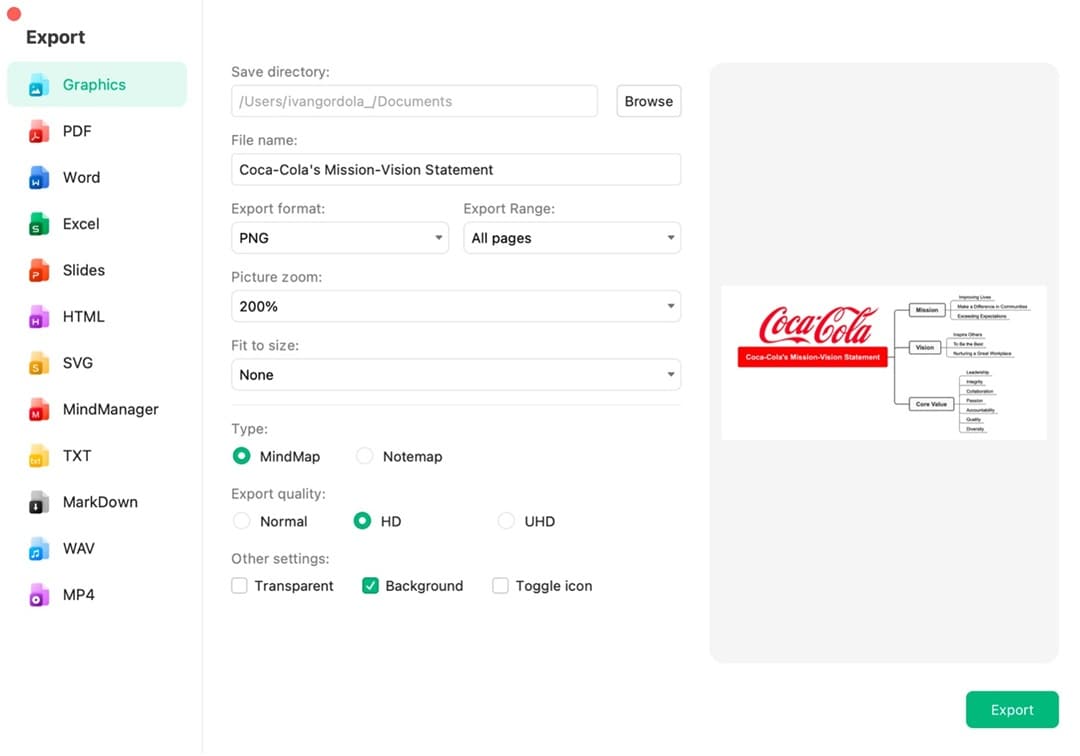The image size is (1080, 756).
Task: Pick the Excel export icon
Action: [x=39, y=224]
